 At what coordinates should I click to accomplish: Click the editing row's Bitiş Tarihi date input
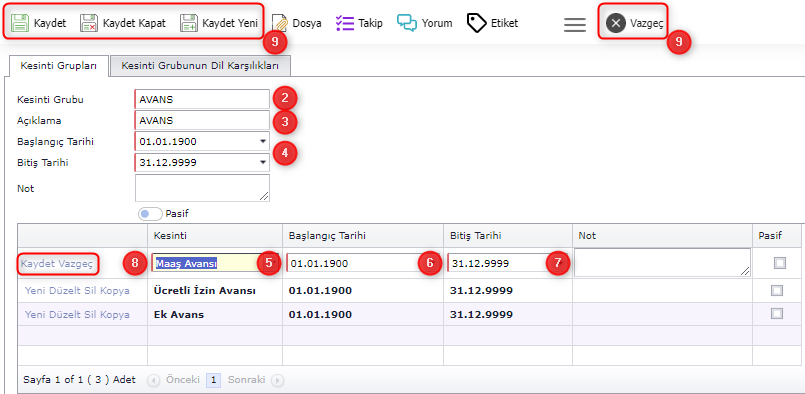(508, 264)
